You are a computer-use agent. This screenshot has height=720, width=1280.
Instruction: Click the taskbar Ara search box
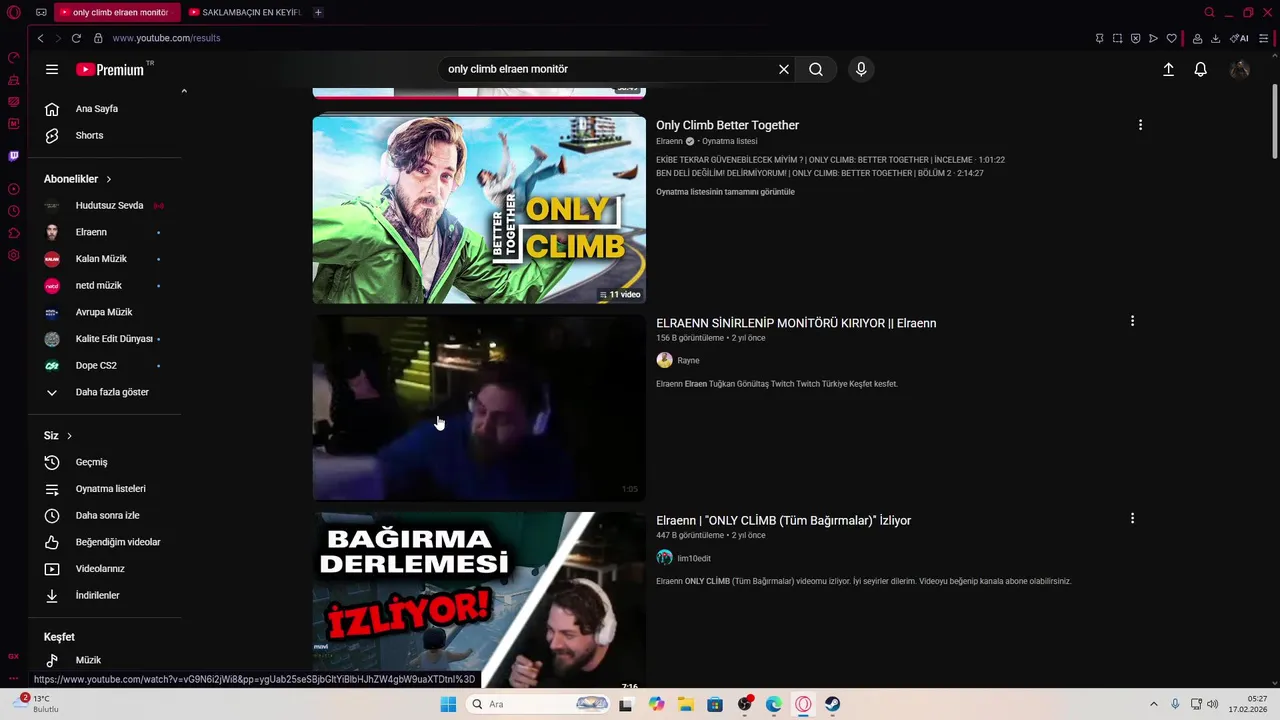coord(537,704)
